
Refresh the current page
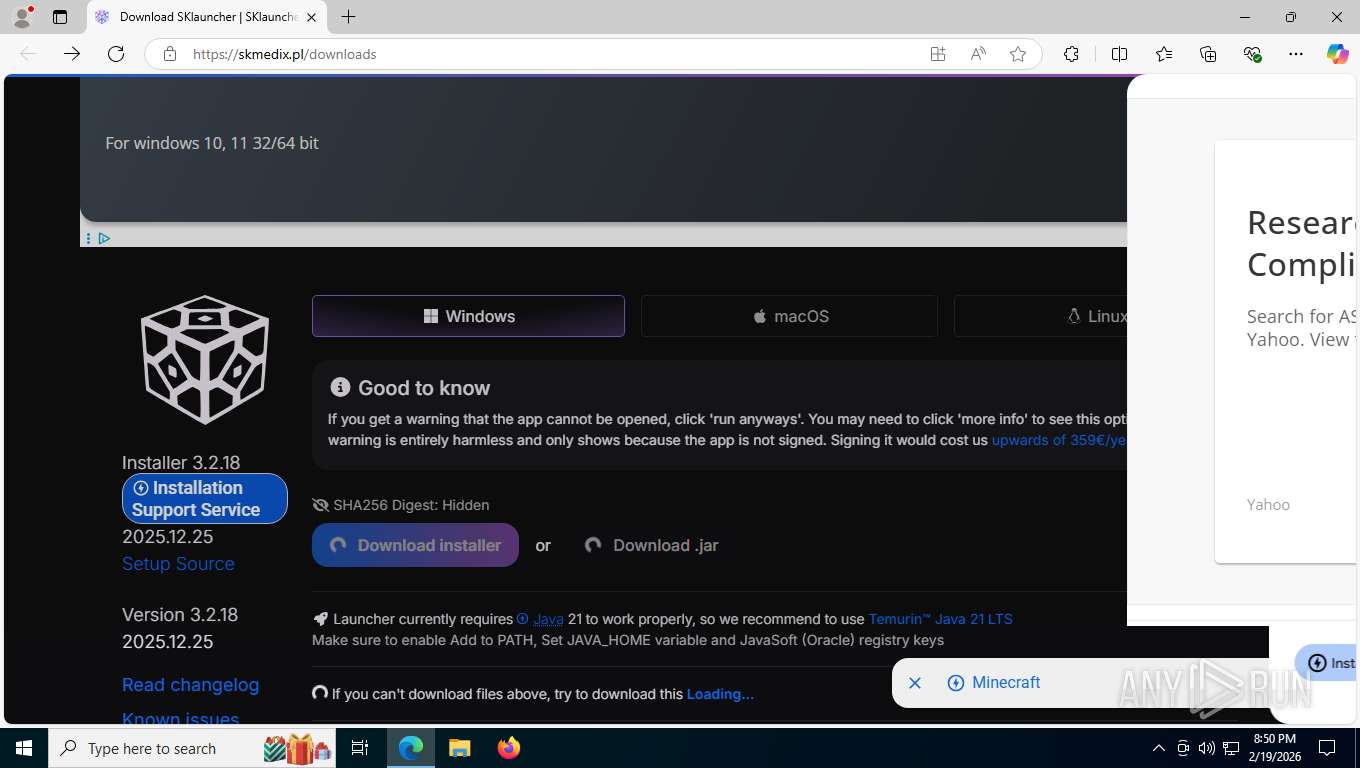pyautogui.click(x=116, y=54)
